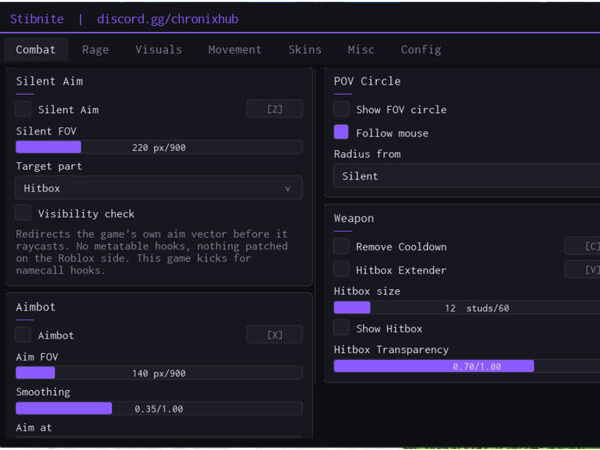Go to the Movement tab
The image size is (600, 450).
[235, 50]
